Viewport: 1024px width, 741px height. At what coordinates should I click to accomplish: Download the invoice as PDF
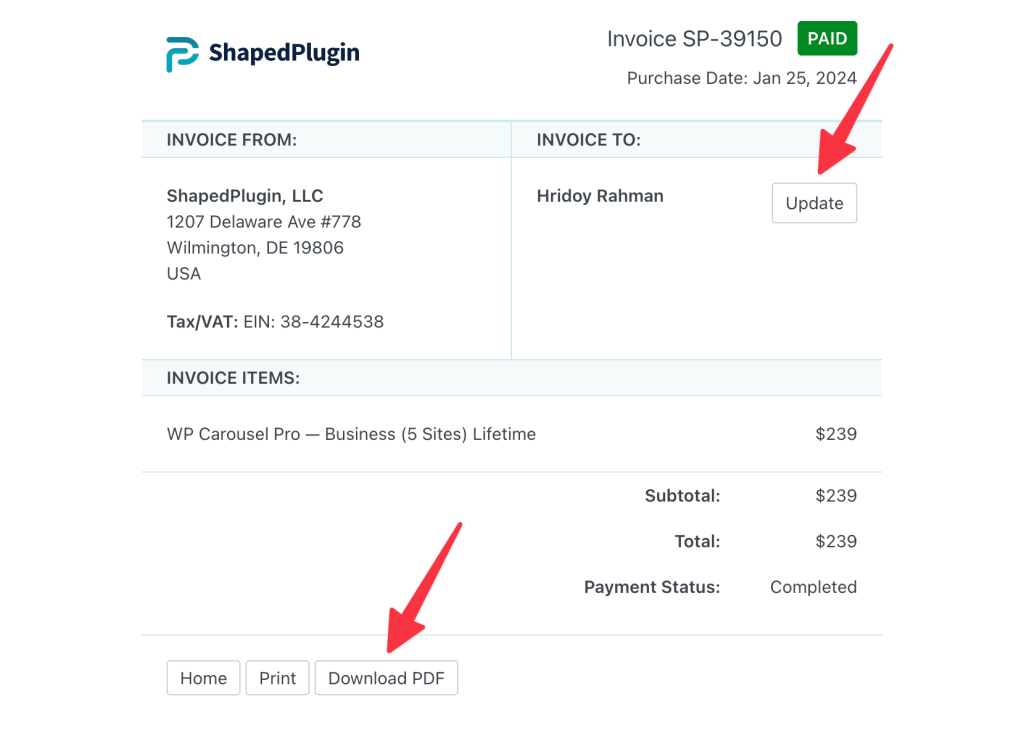coord(386,678)
